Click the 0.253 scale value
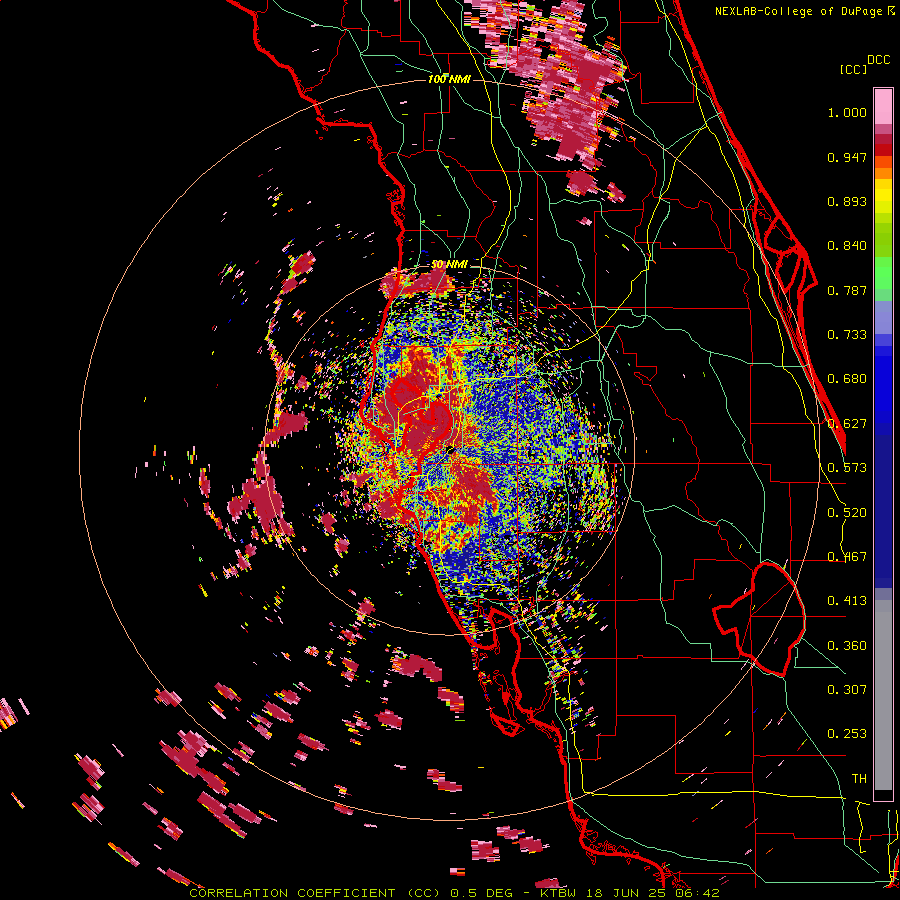Screen dimensions: 900x900 point(847,734)
